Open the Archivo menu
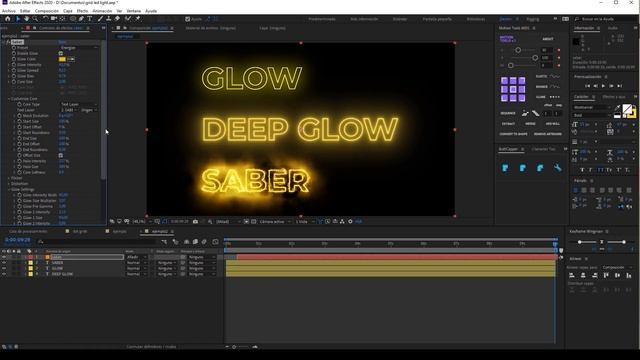The width and height of the screenshot is (640, 360). [x=9, y=11]
